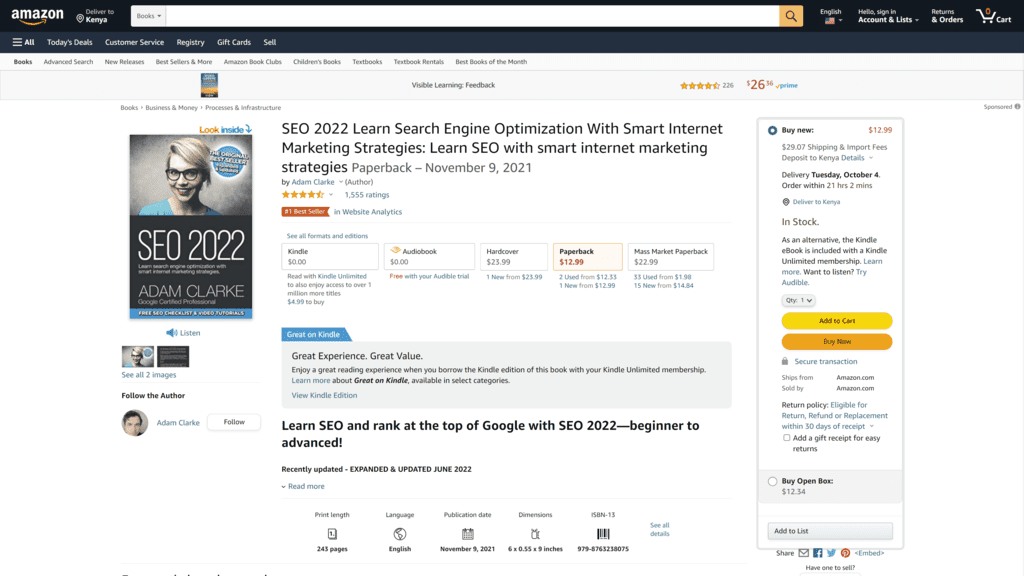Select the Audiobook format option
1024x576 pixels.
(429, 257)
